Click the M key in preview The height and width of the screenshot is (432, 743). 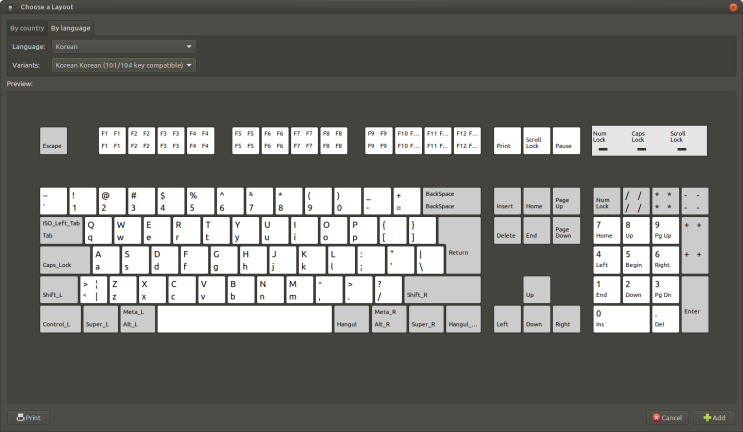click(x=300, y=289)
